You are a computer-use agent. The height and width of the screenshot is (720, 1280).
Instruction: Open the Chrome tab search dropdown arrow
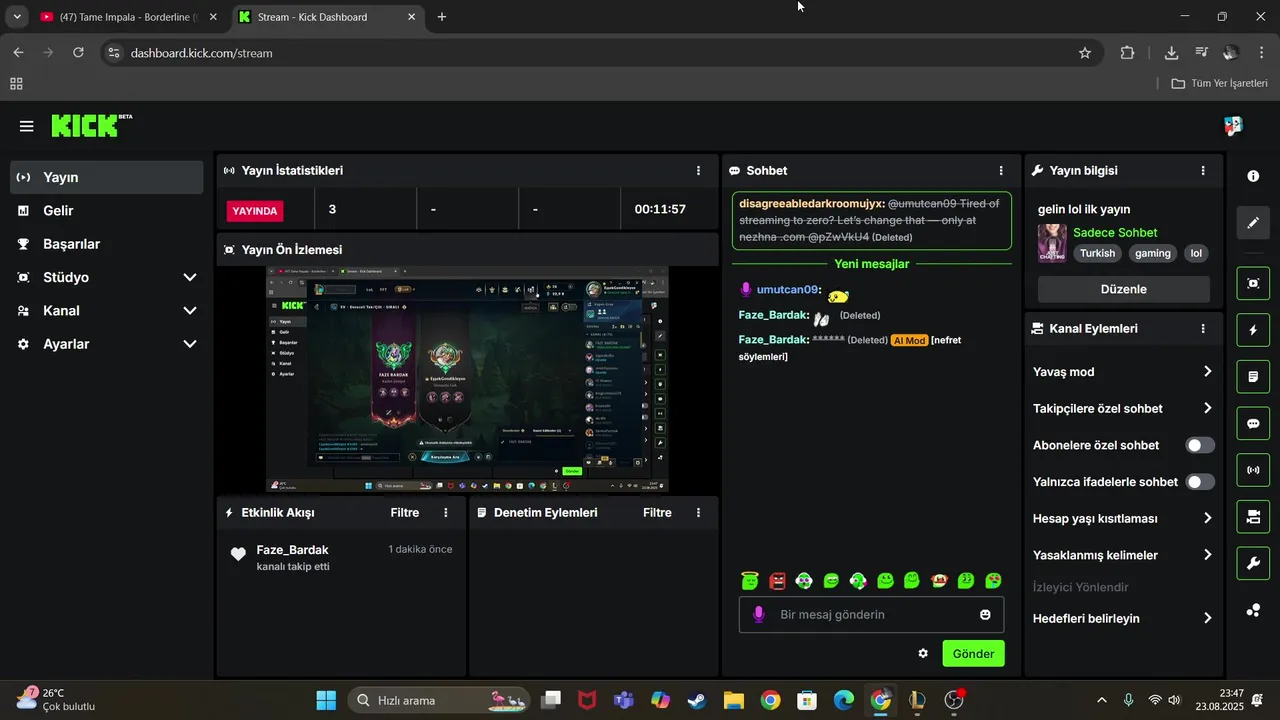coord(17,17)
